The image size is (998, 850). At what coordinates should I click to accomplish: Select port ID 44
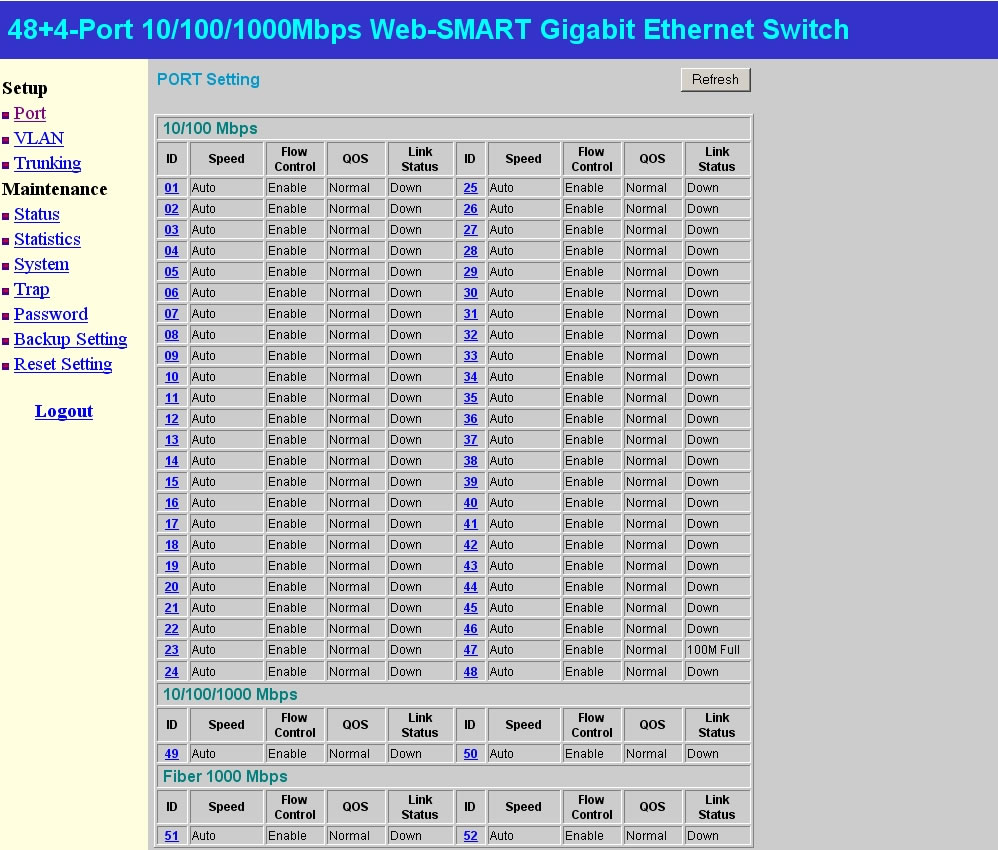[x=470, y=587]
